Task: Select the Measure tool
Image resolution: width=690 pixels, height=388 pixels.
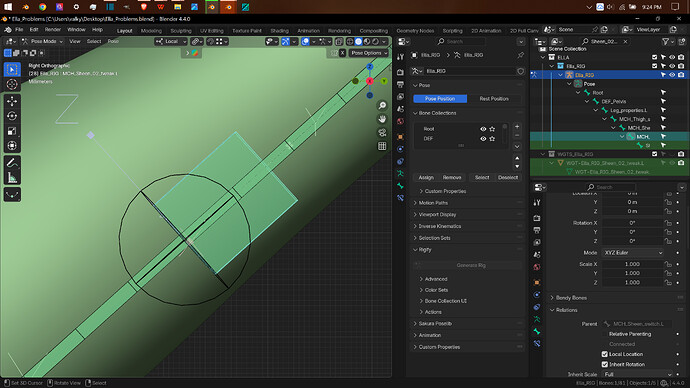Action: pyautogui.click(x=12, y=177)
